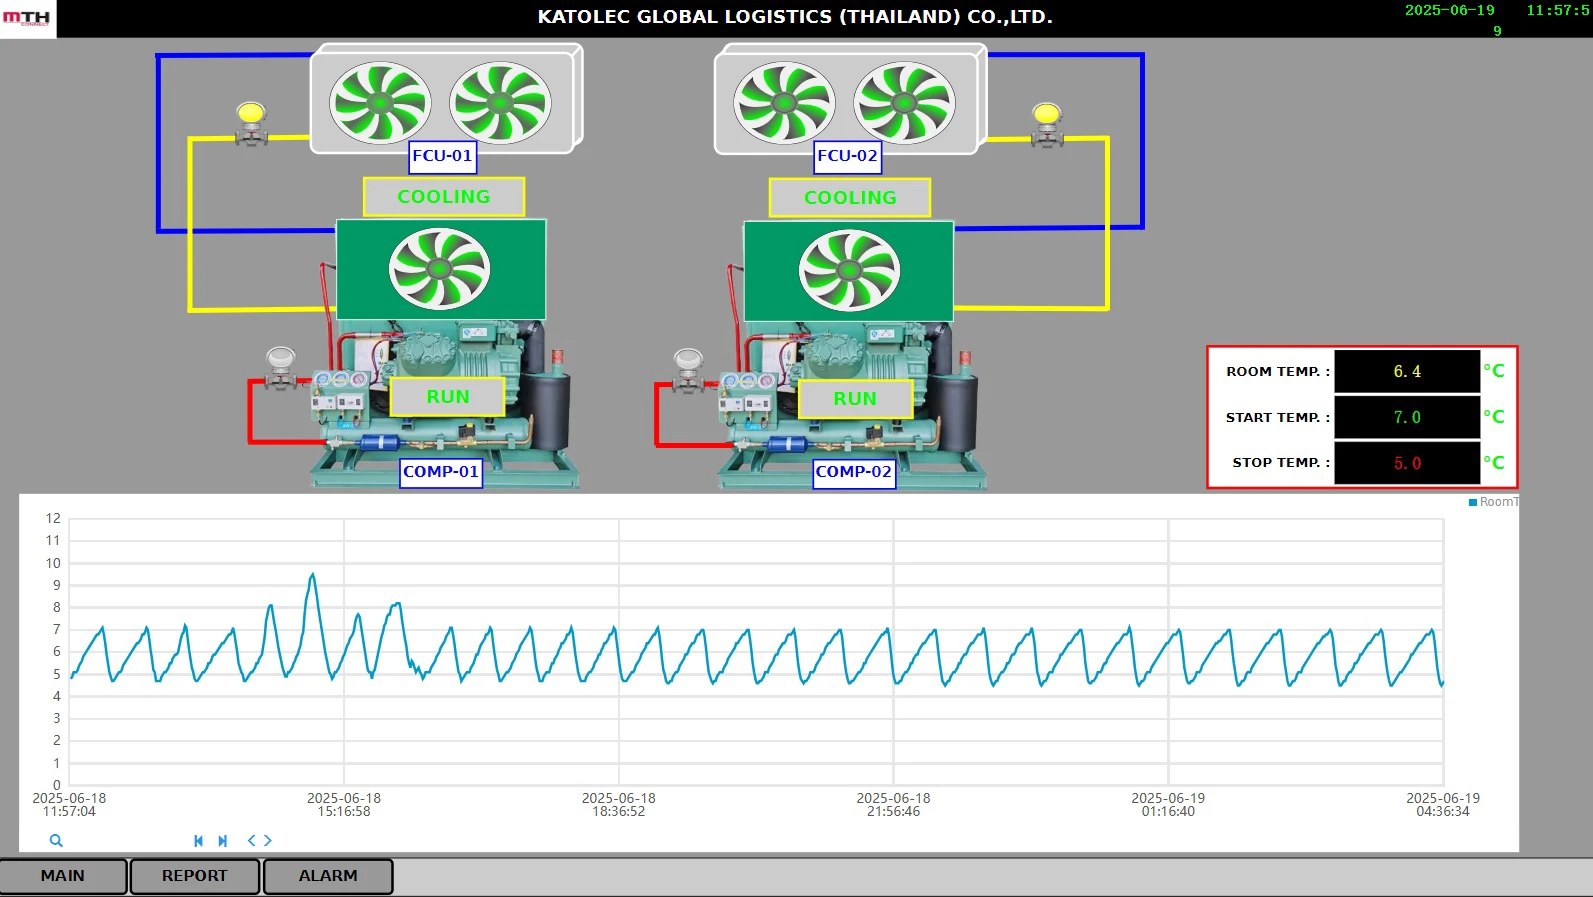The height and width of the screenshot is (897, 1593).
Task: Click the yellow valve beside FCU-02
Action: [x=1047, y=125]
